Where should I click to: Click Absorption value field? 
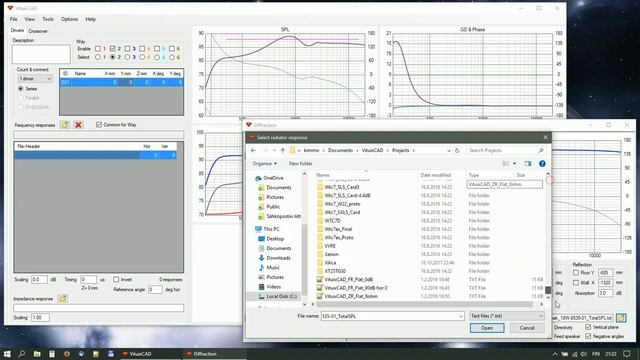click(605, 293)
